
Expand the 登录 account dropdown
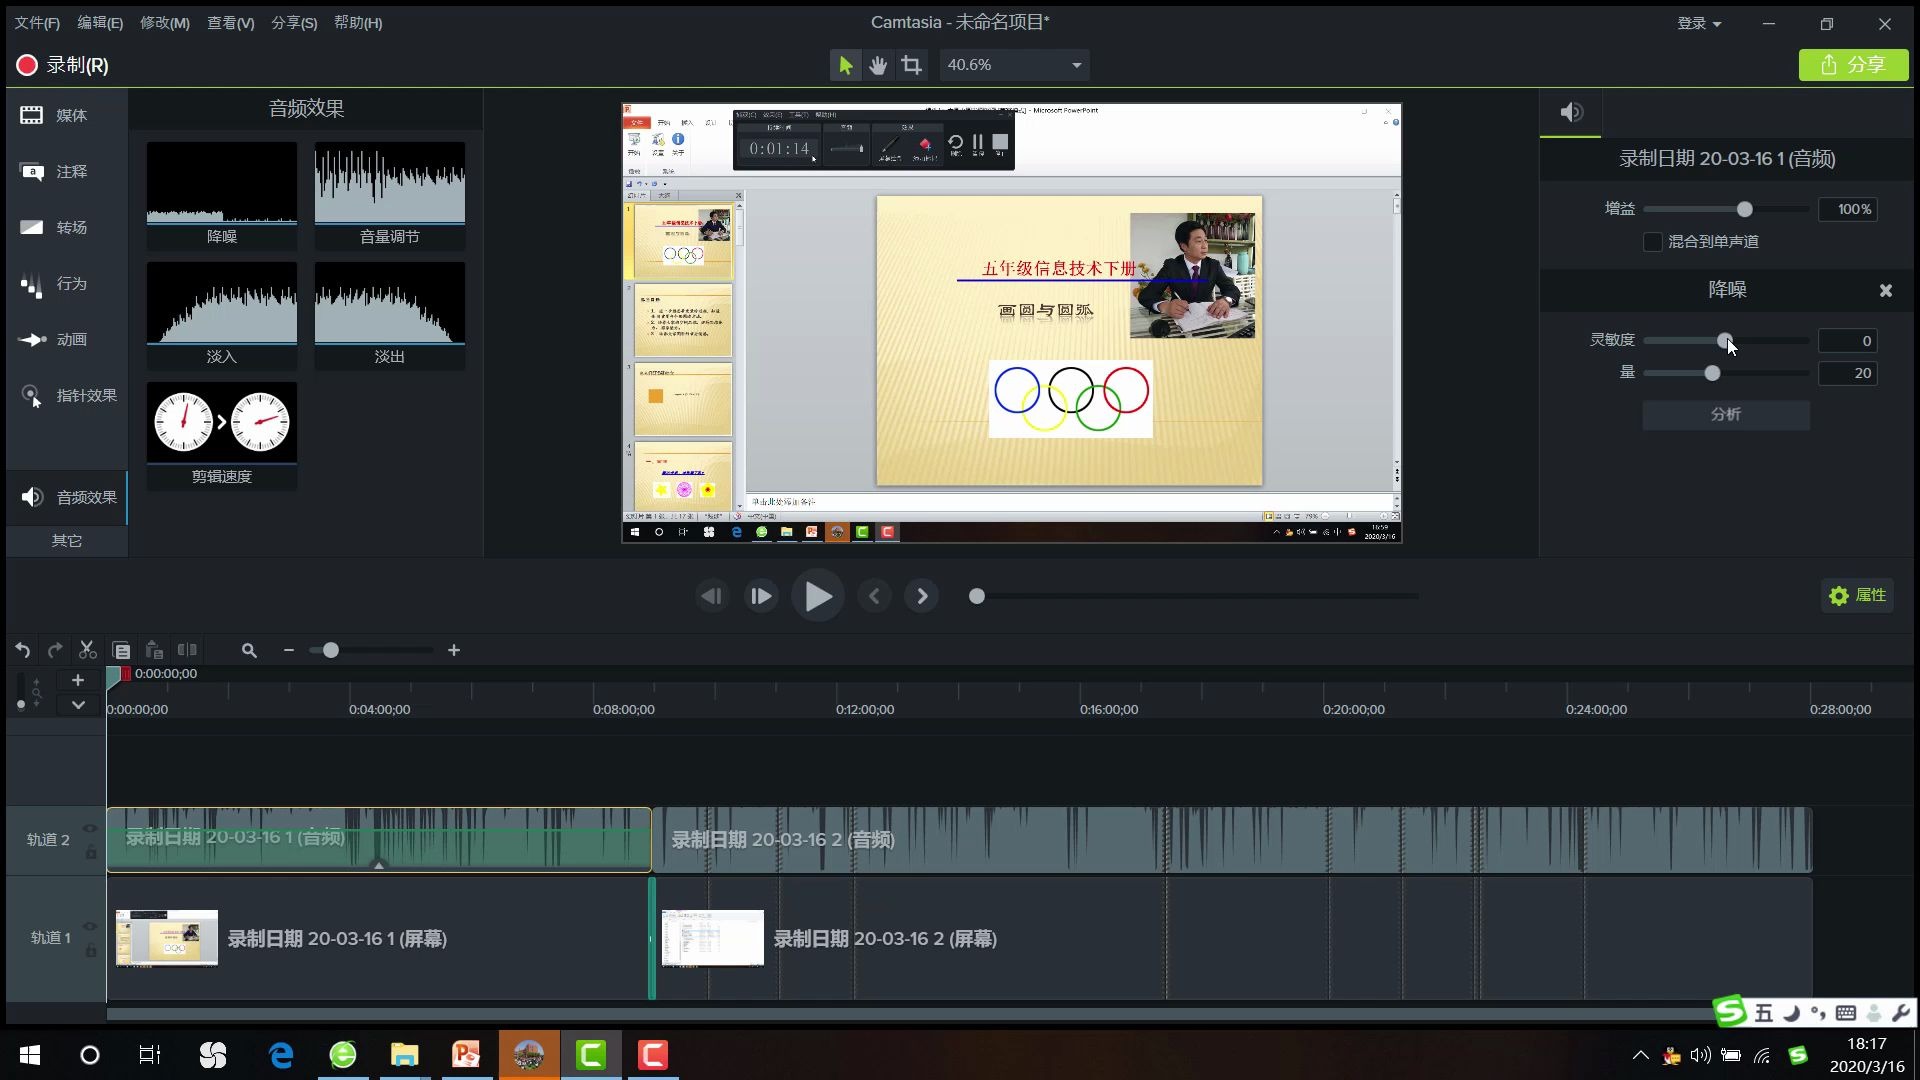(1699, 23)
